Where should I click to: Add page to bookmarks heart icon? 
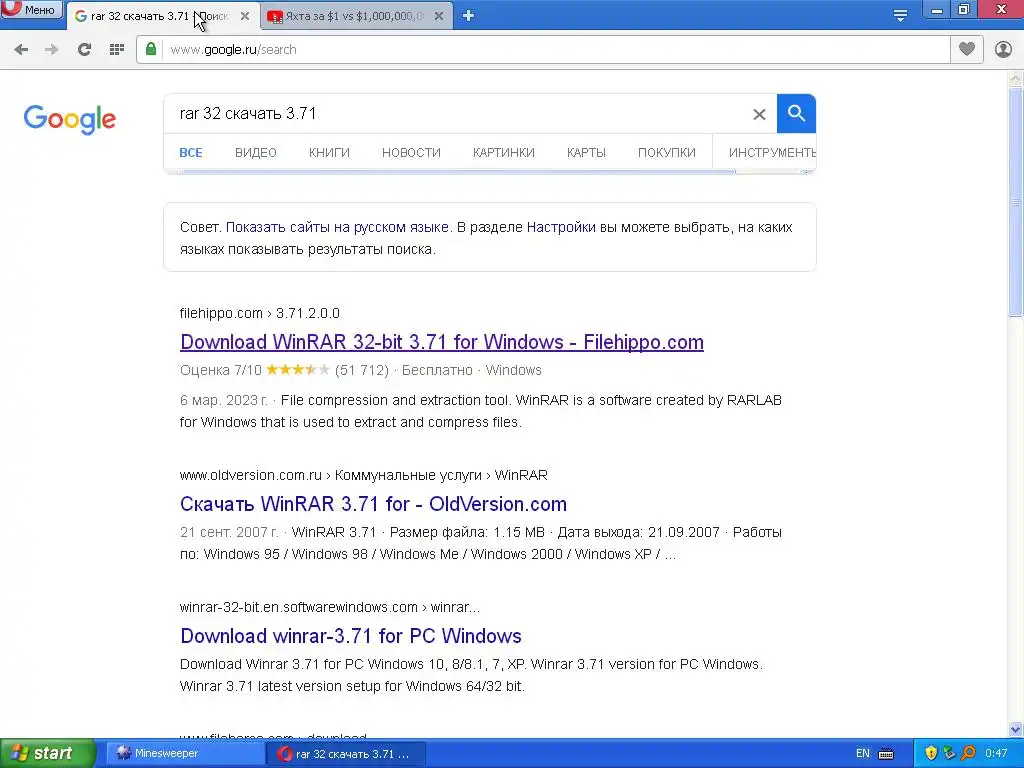pyautogui.click(x=967, y=49)
